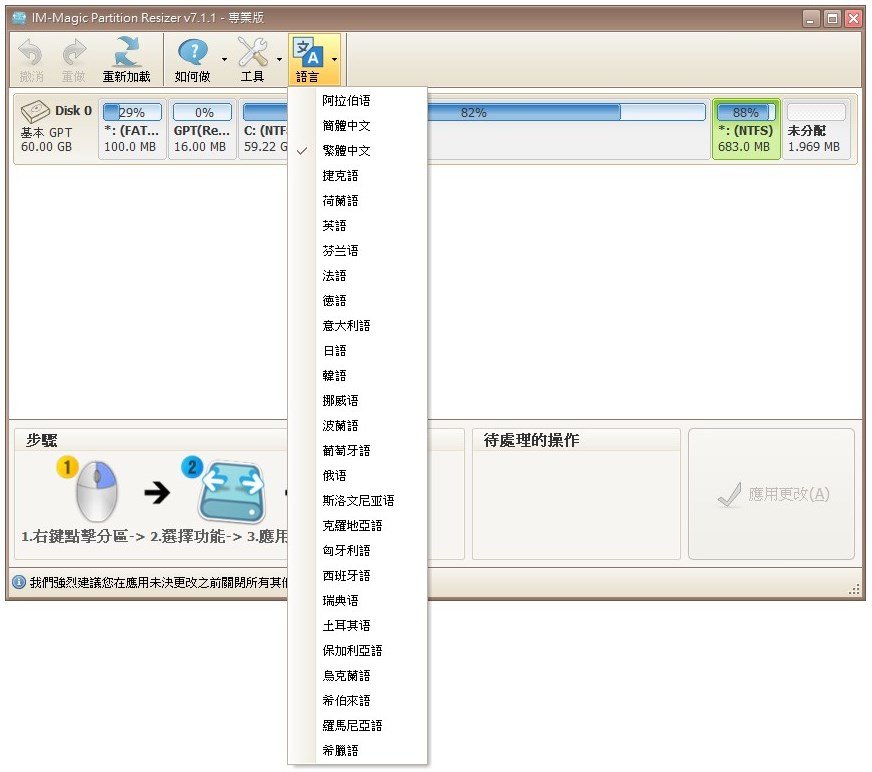Click the resize grip in status bar
This screenshot has height=772, width=872.
coord(854,590)
